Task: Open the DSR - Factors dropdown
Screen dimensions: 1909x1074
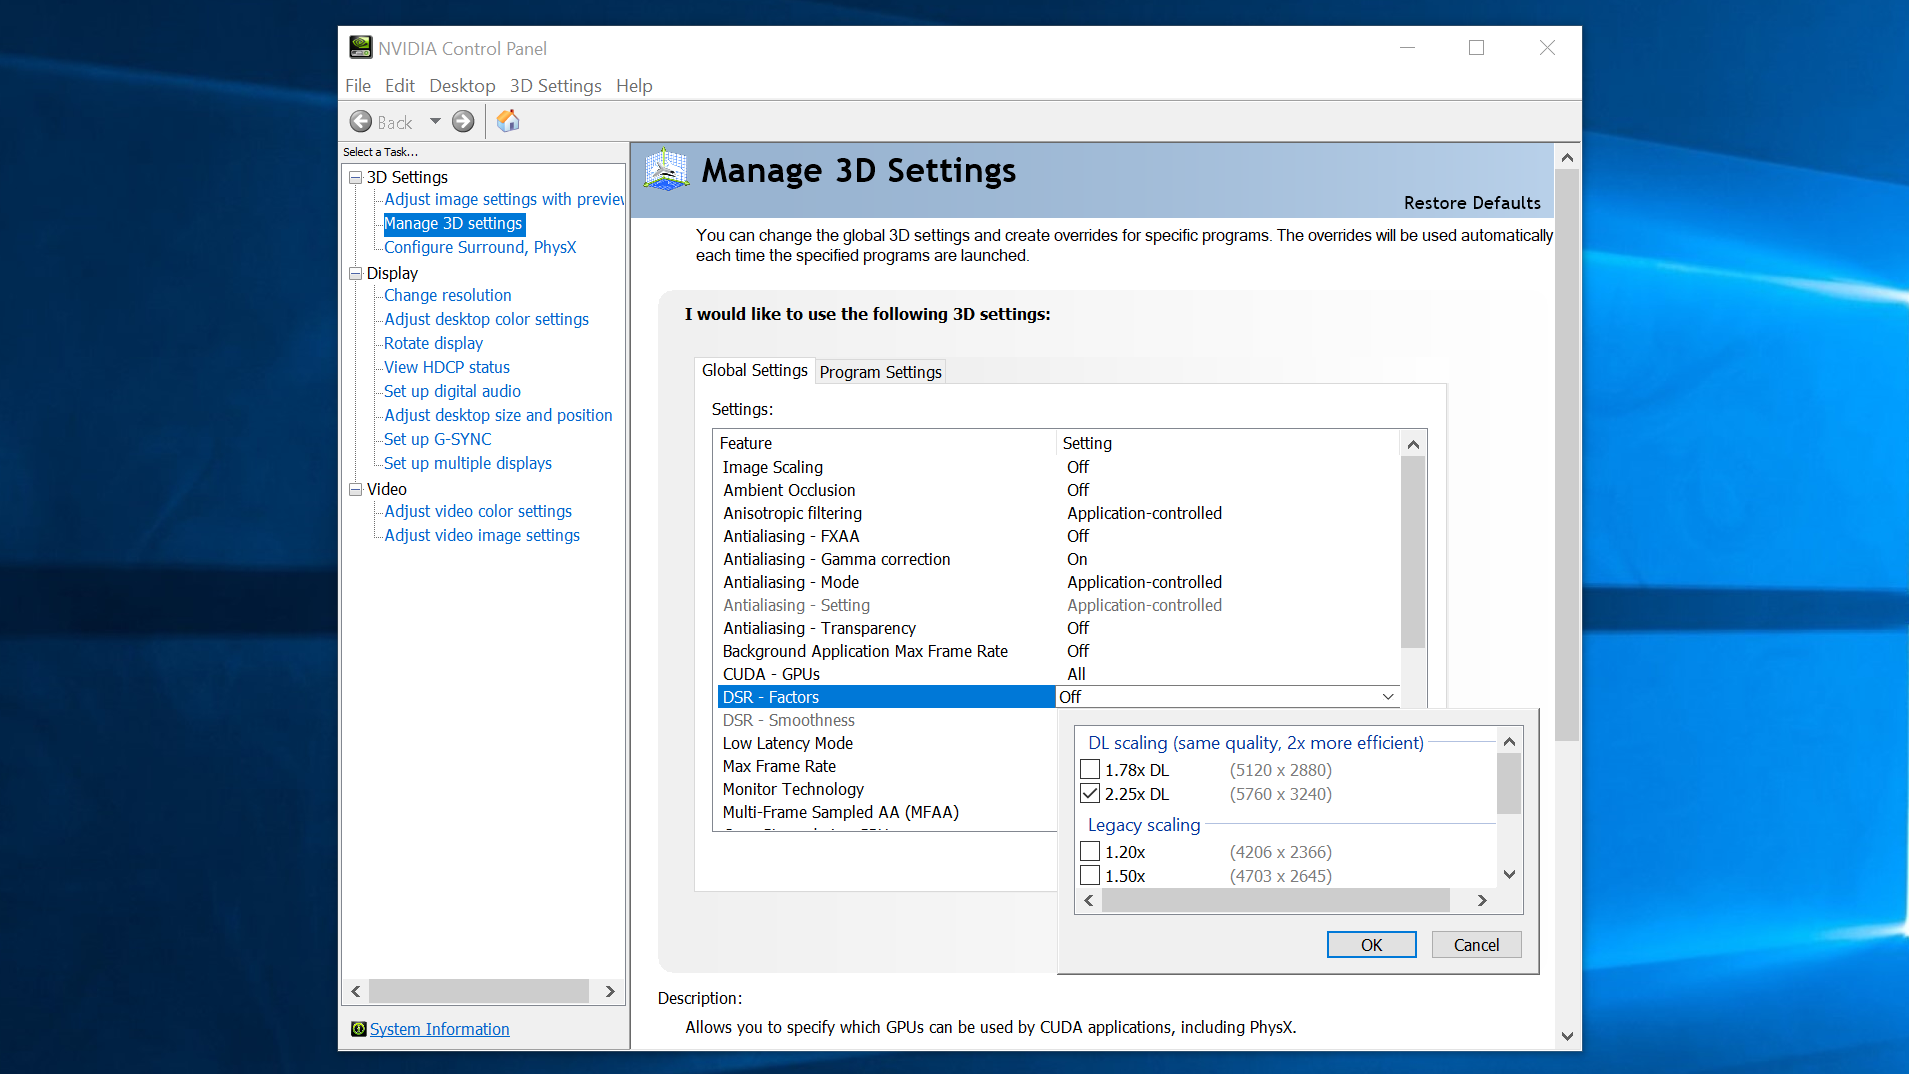Action: click(1387, 697)
